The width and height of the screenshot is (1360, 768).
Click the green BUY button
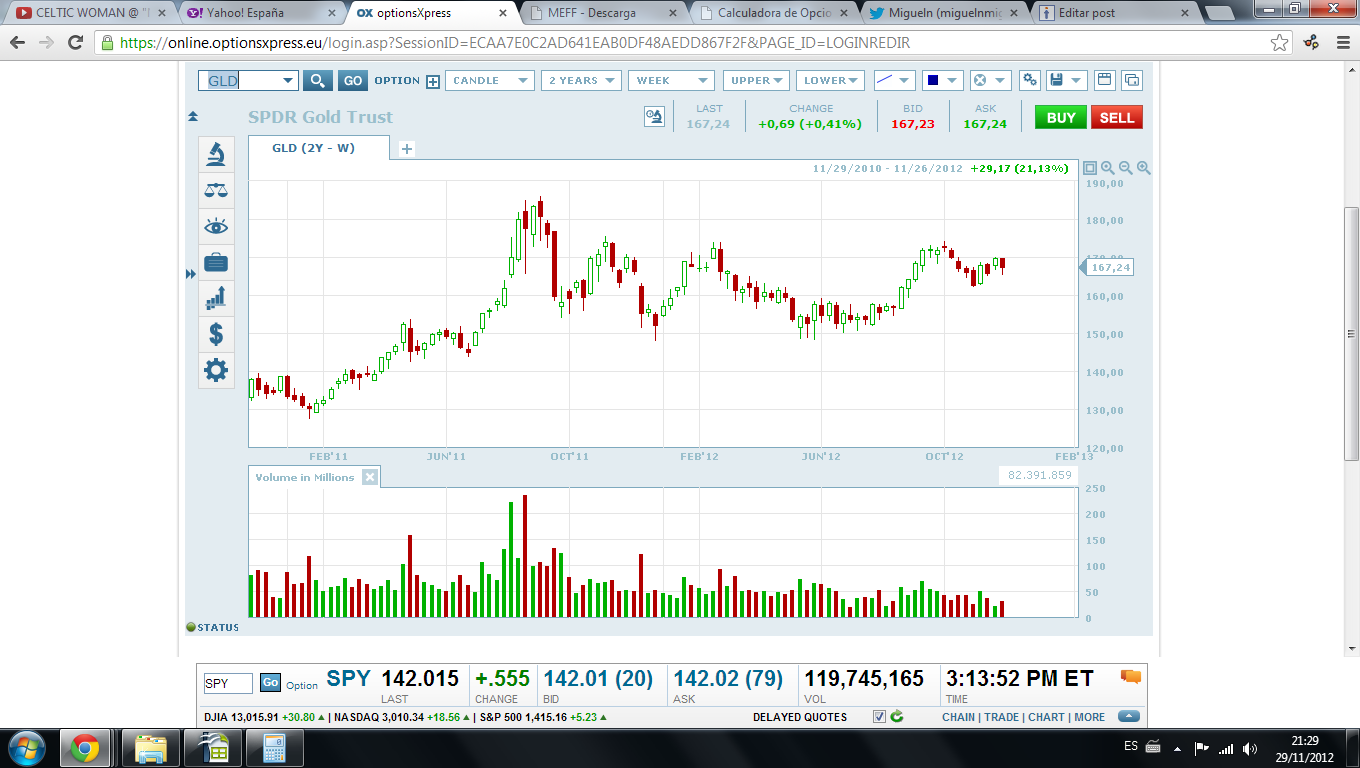(1061, 117)
